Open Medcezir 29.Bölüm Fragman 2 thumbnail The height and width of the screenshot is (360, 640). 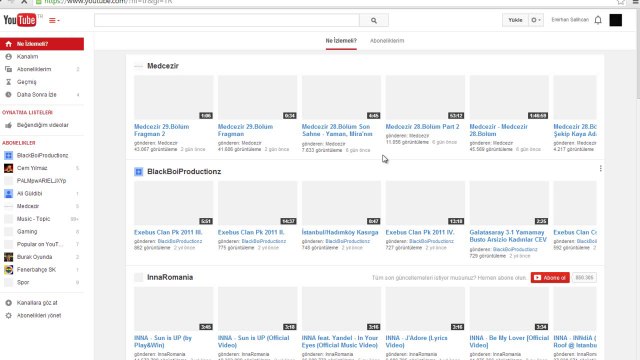(173, 97)
